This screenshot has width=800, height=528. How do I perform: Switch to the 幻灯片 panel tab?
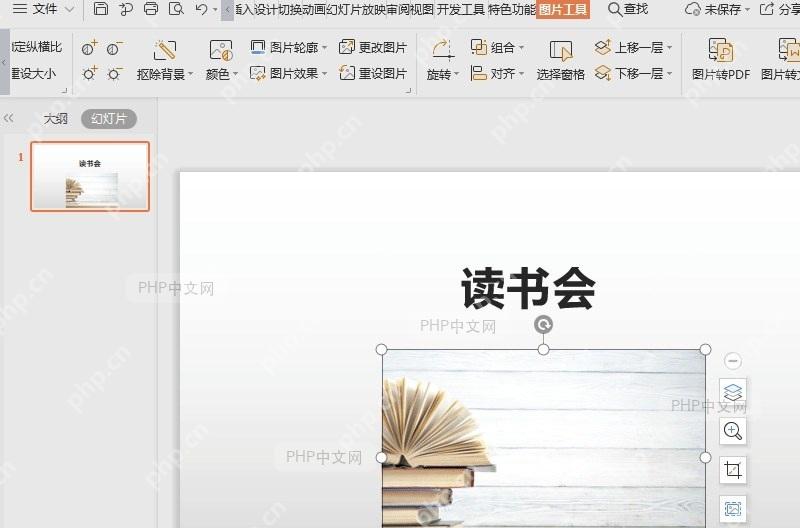(x=109, y=119)
